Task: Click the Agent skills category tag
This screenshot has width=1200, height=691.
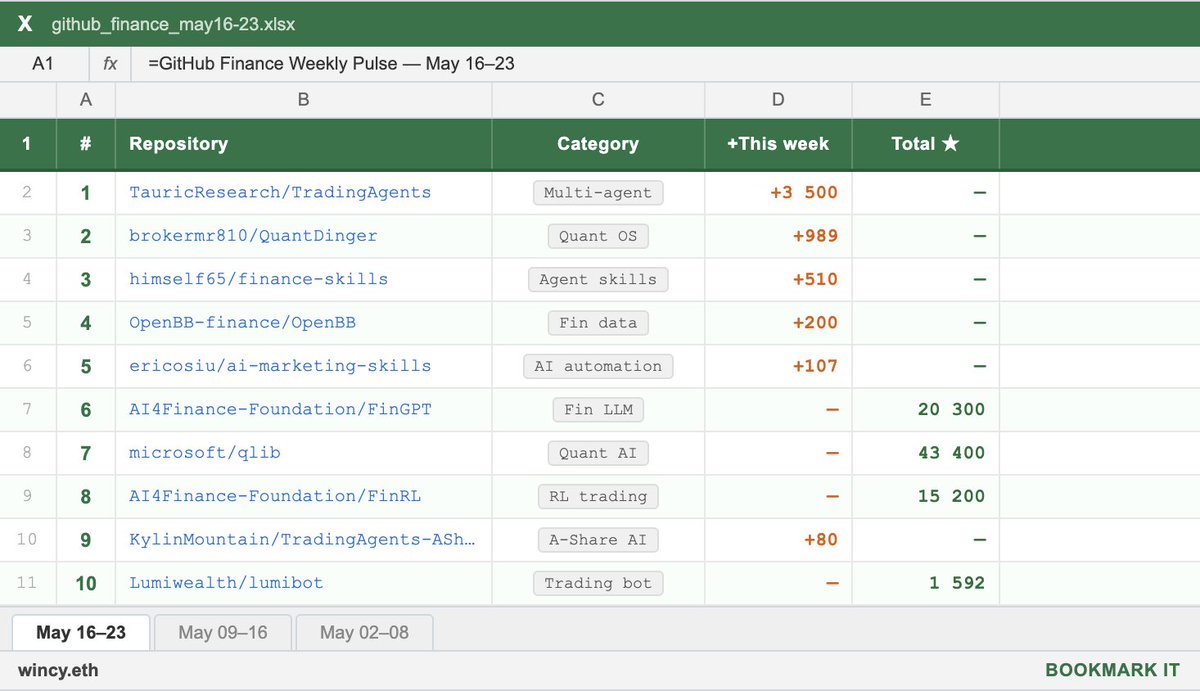Action: [598, 279]
